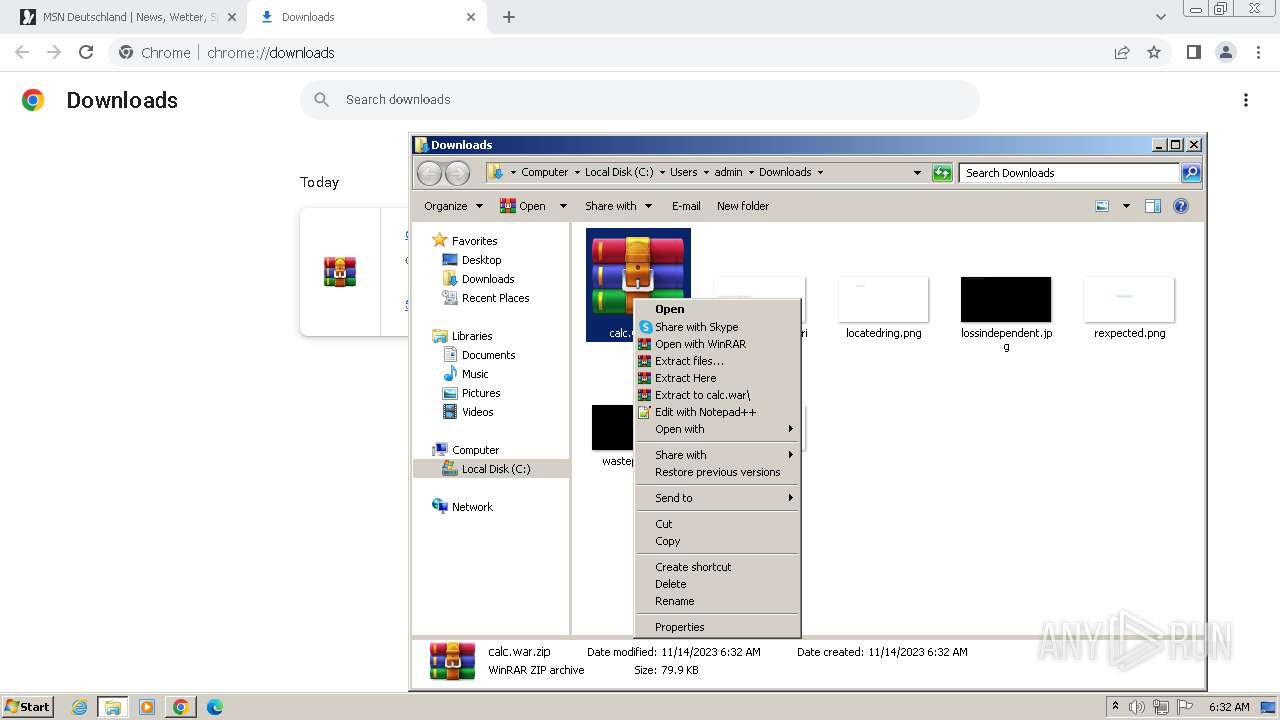Expand Share with submenu in context menu
Screen dimensions: 1280x720
(717, 455)
